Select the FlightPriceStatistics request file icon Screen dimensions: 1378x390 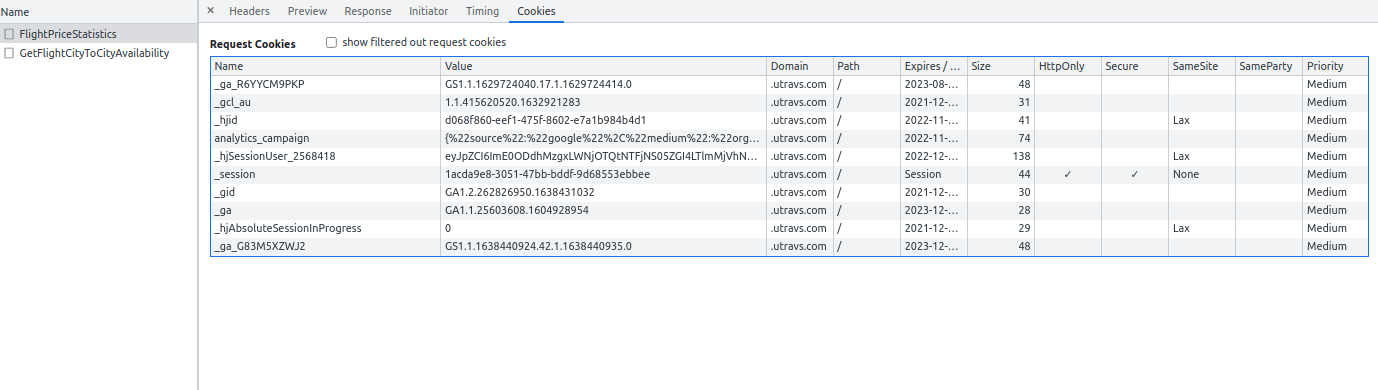click(x=9, y=34)
